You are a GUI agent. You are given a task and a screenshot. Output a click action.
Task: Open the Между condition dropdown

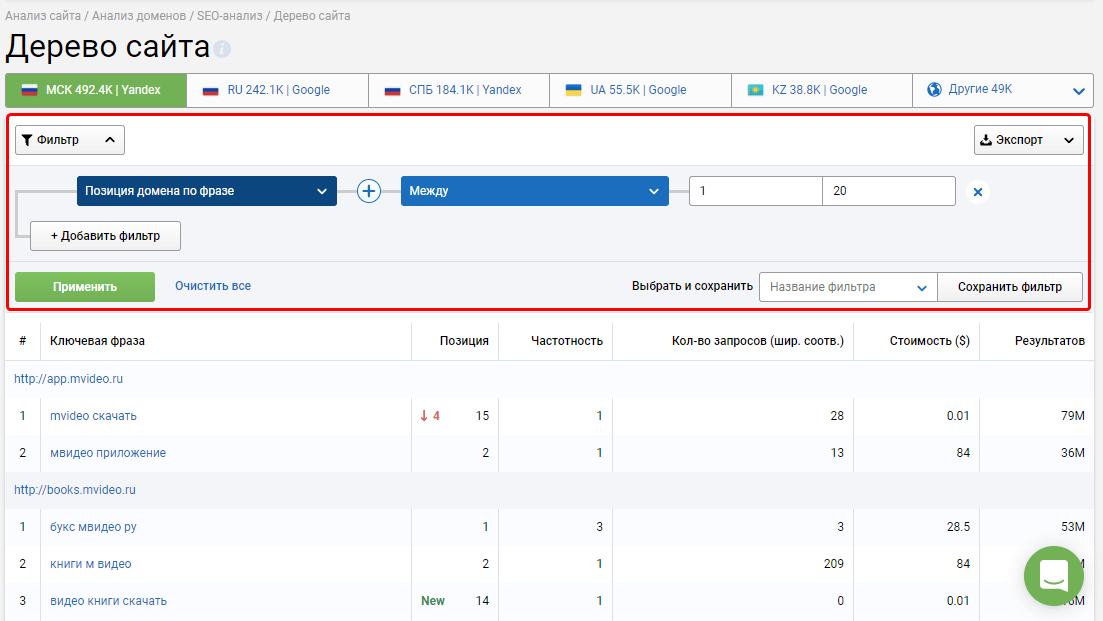535,191
